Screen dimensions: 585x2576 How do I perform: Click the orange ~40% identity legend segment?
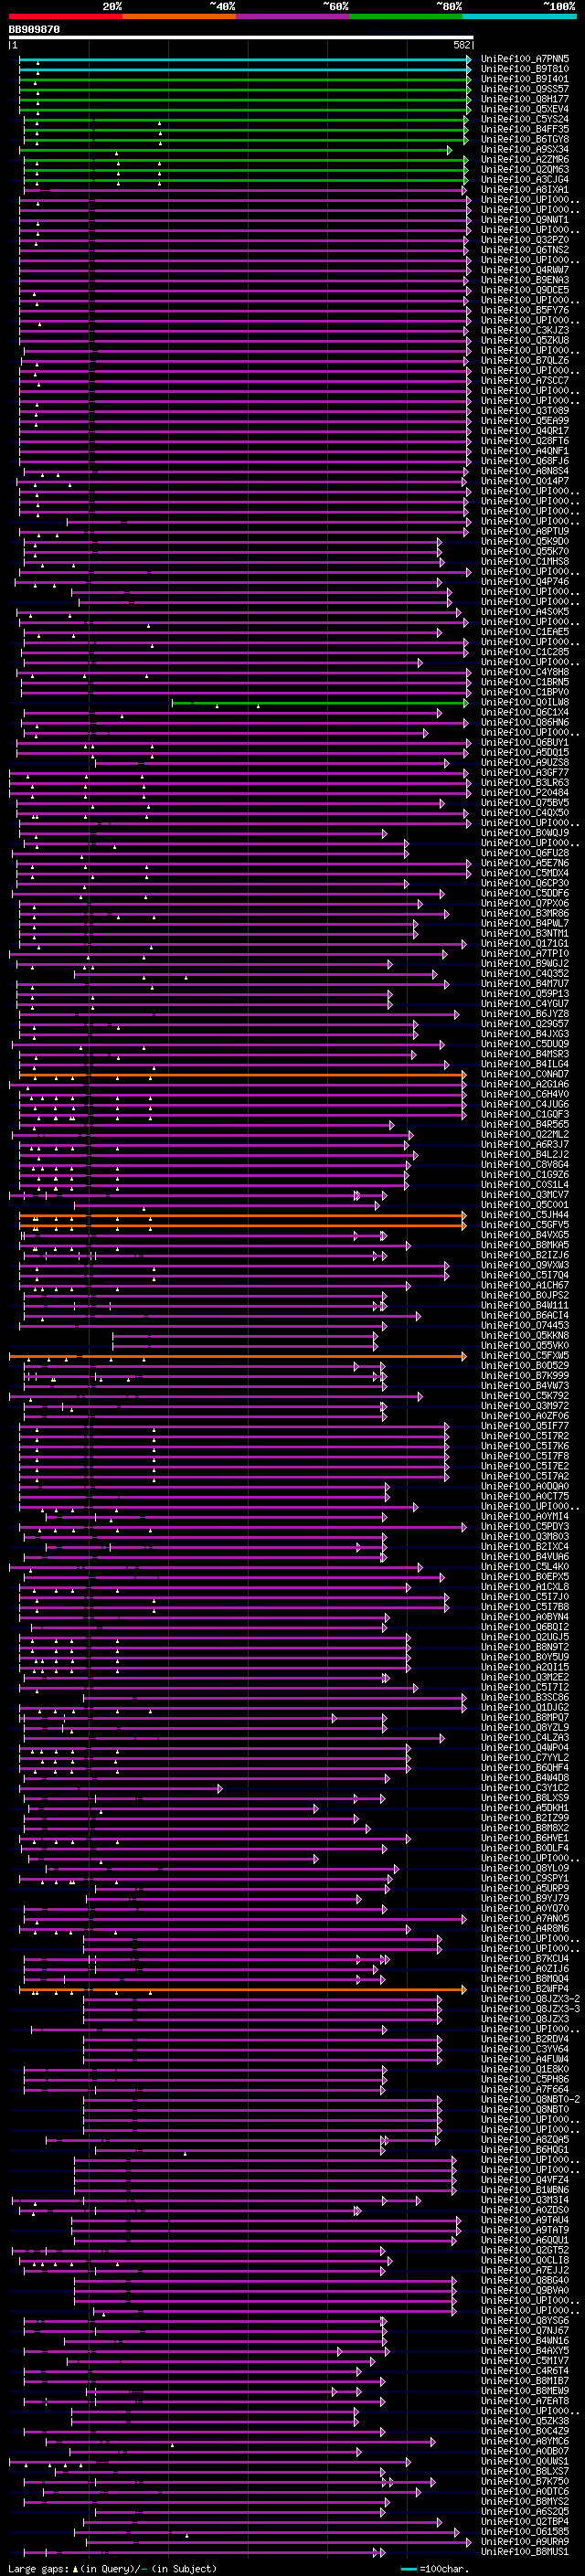pyautogui.click(x=179, y=17)
